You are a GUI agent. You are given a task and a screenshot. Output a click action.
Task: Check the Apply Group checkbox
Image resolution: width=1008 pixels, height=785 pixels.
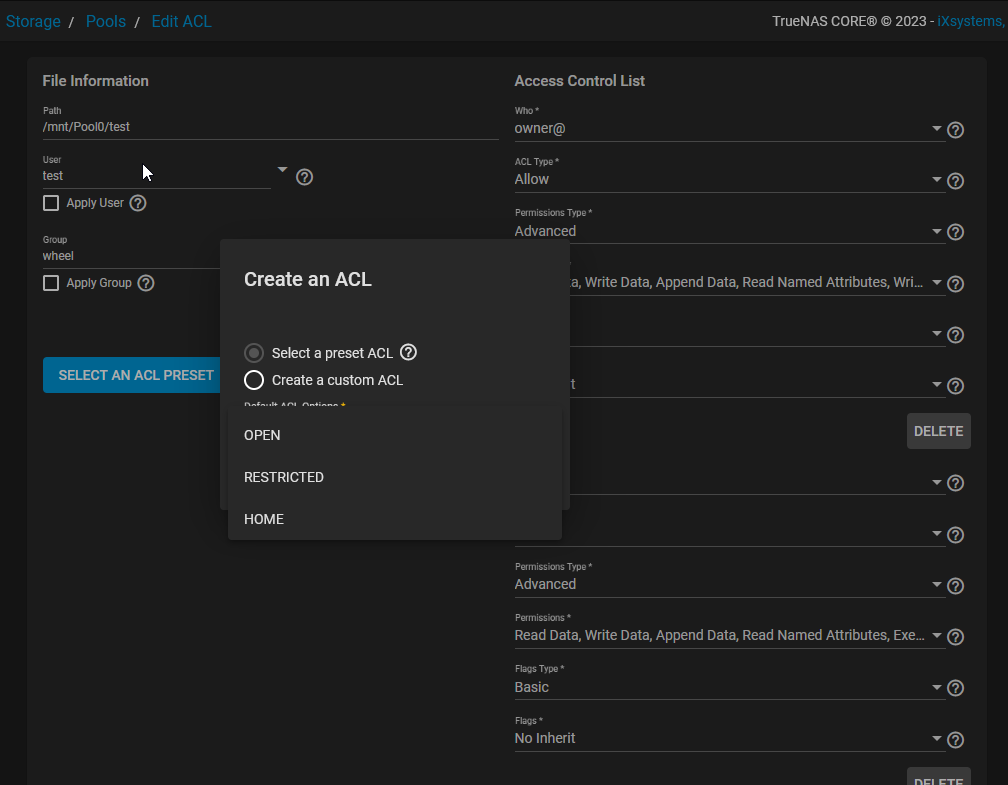(x=51, y=283)
